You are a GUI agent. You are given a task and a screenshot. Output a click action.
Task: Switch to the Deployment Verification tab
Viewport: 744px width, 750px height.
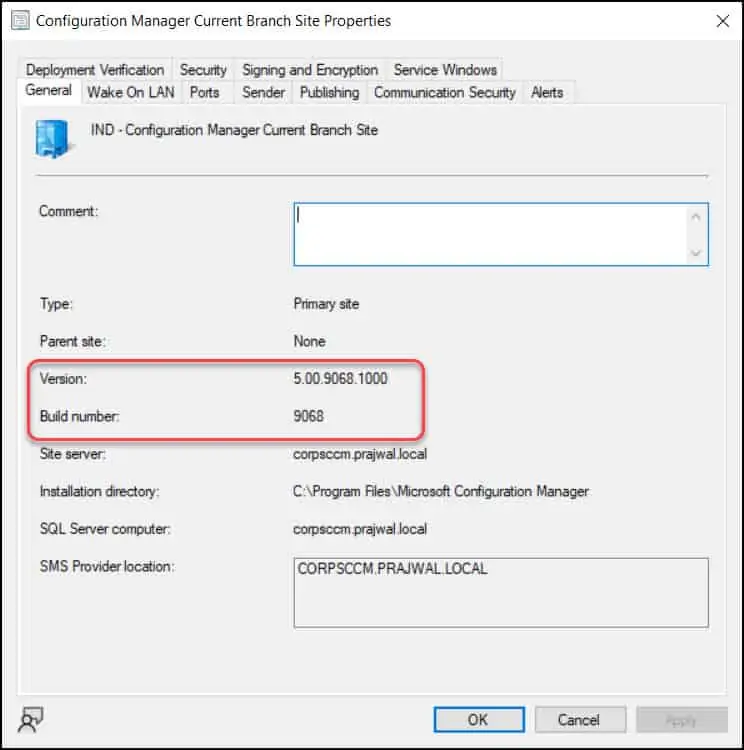tap(95, 70)
